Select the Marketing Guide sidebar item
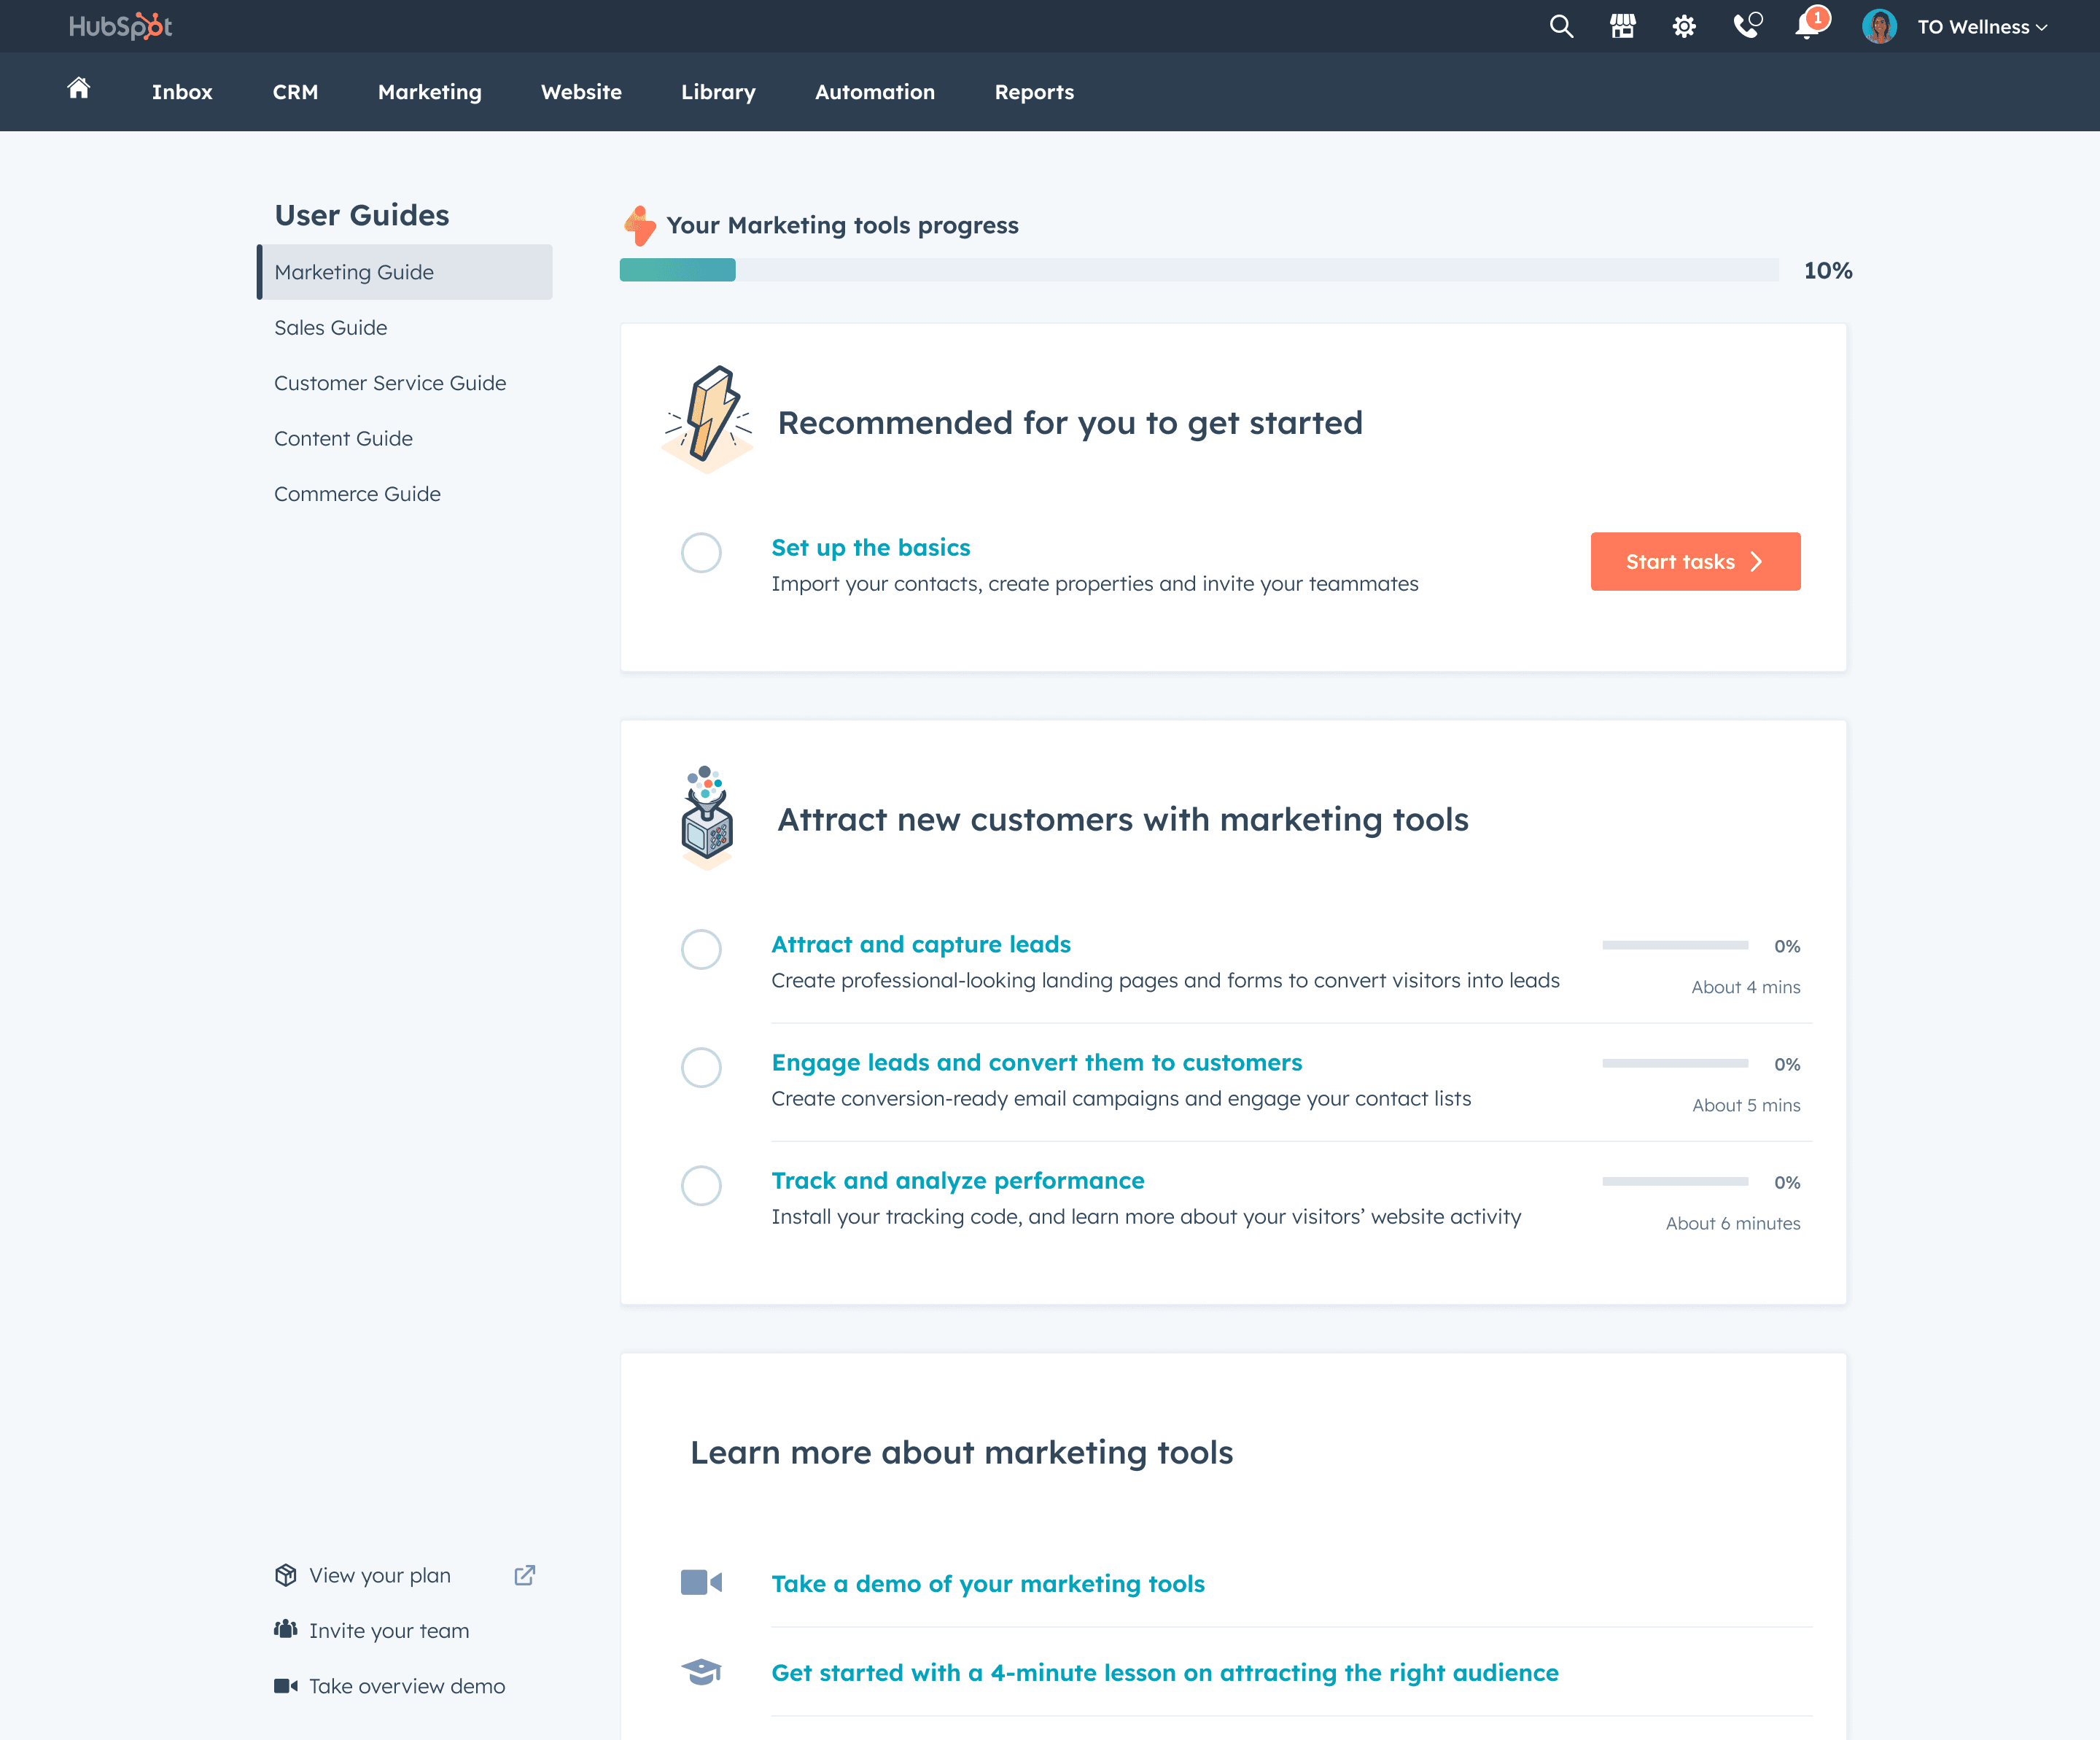The height and width of the screenshot is (1740, 2100). point(405,272)
